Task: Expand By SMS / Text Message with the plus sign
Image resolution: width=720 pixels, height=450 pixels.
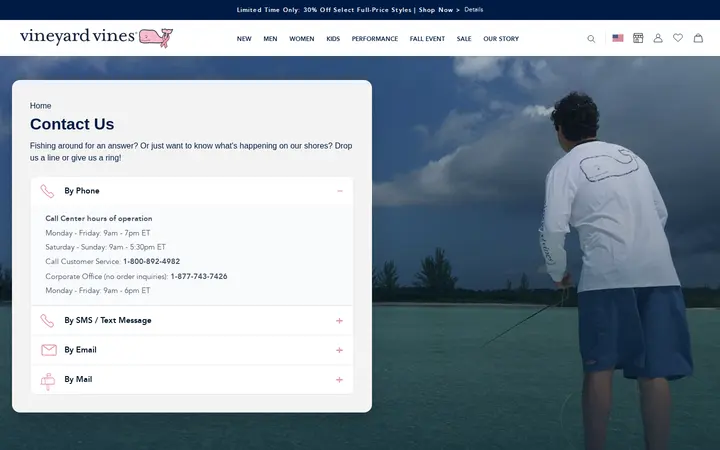Action: (339, 321)
